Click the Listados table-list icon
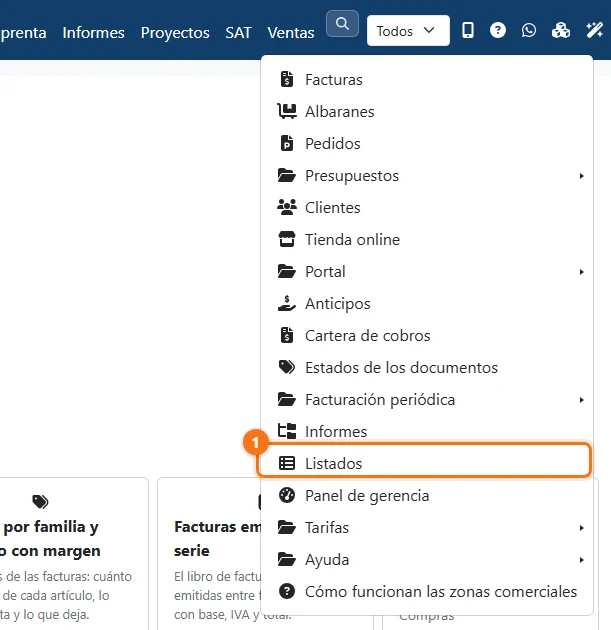 pos(287,463)
